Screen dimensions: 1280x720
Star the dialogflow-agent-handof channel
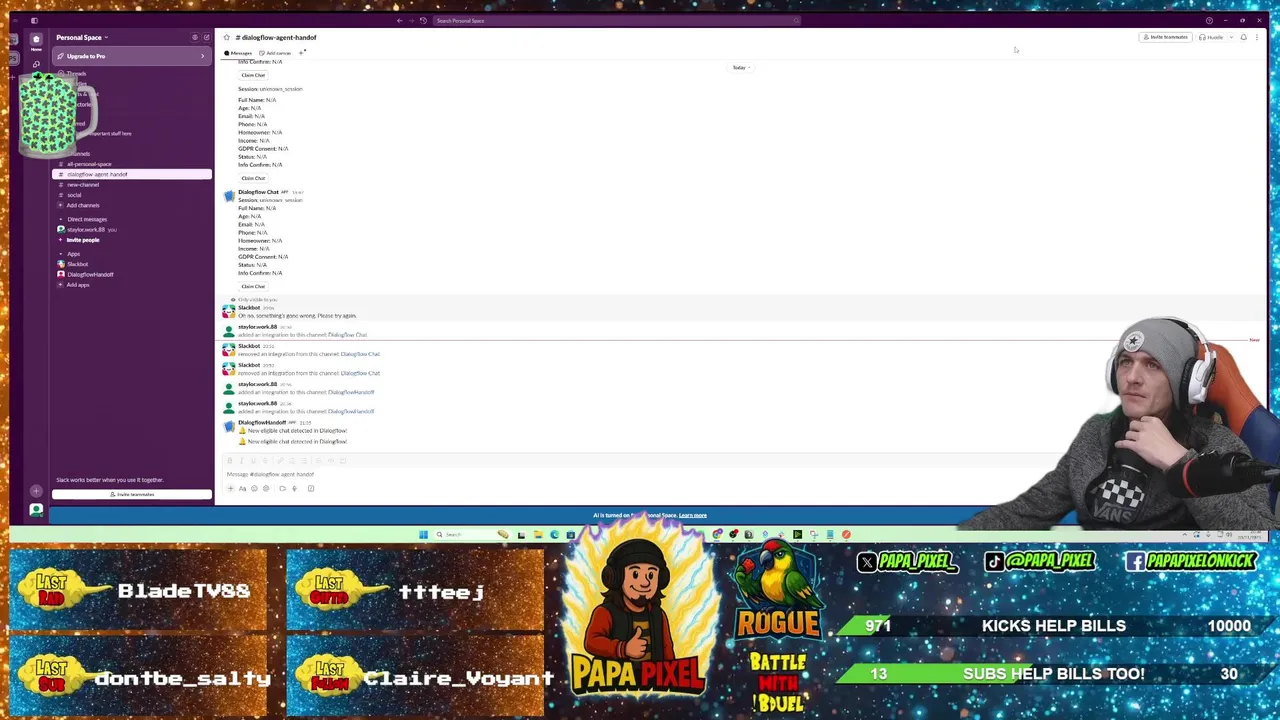(226, 37)
